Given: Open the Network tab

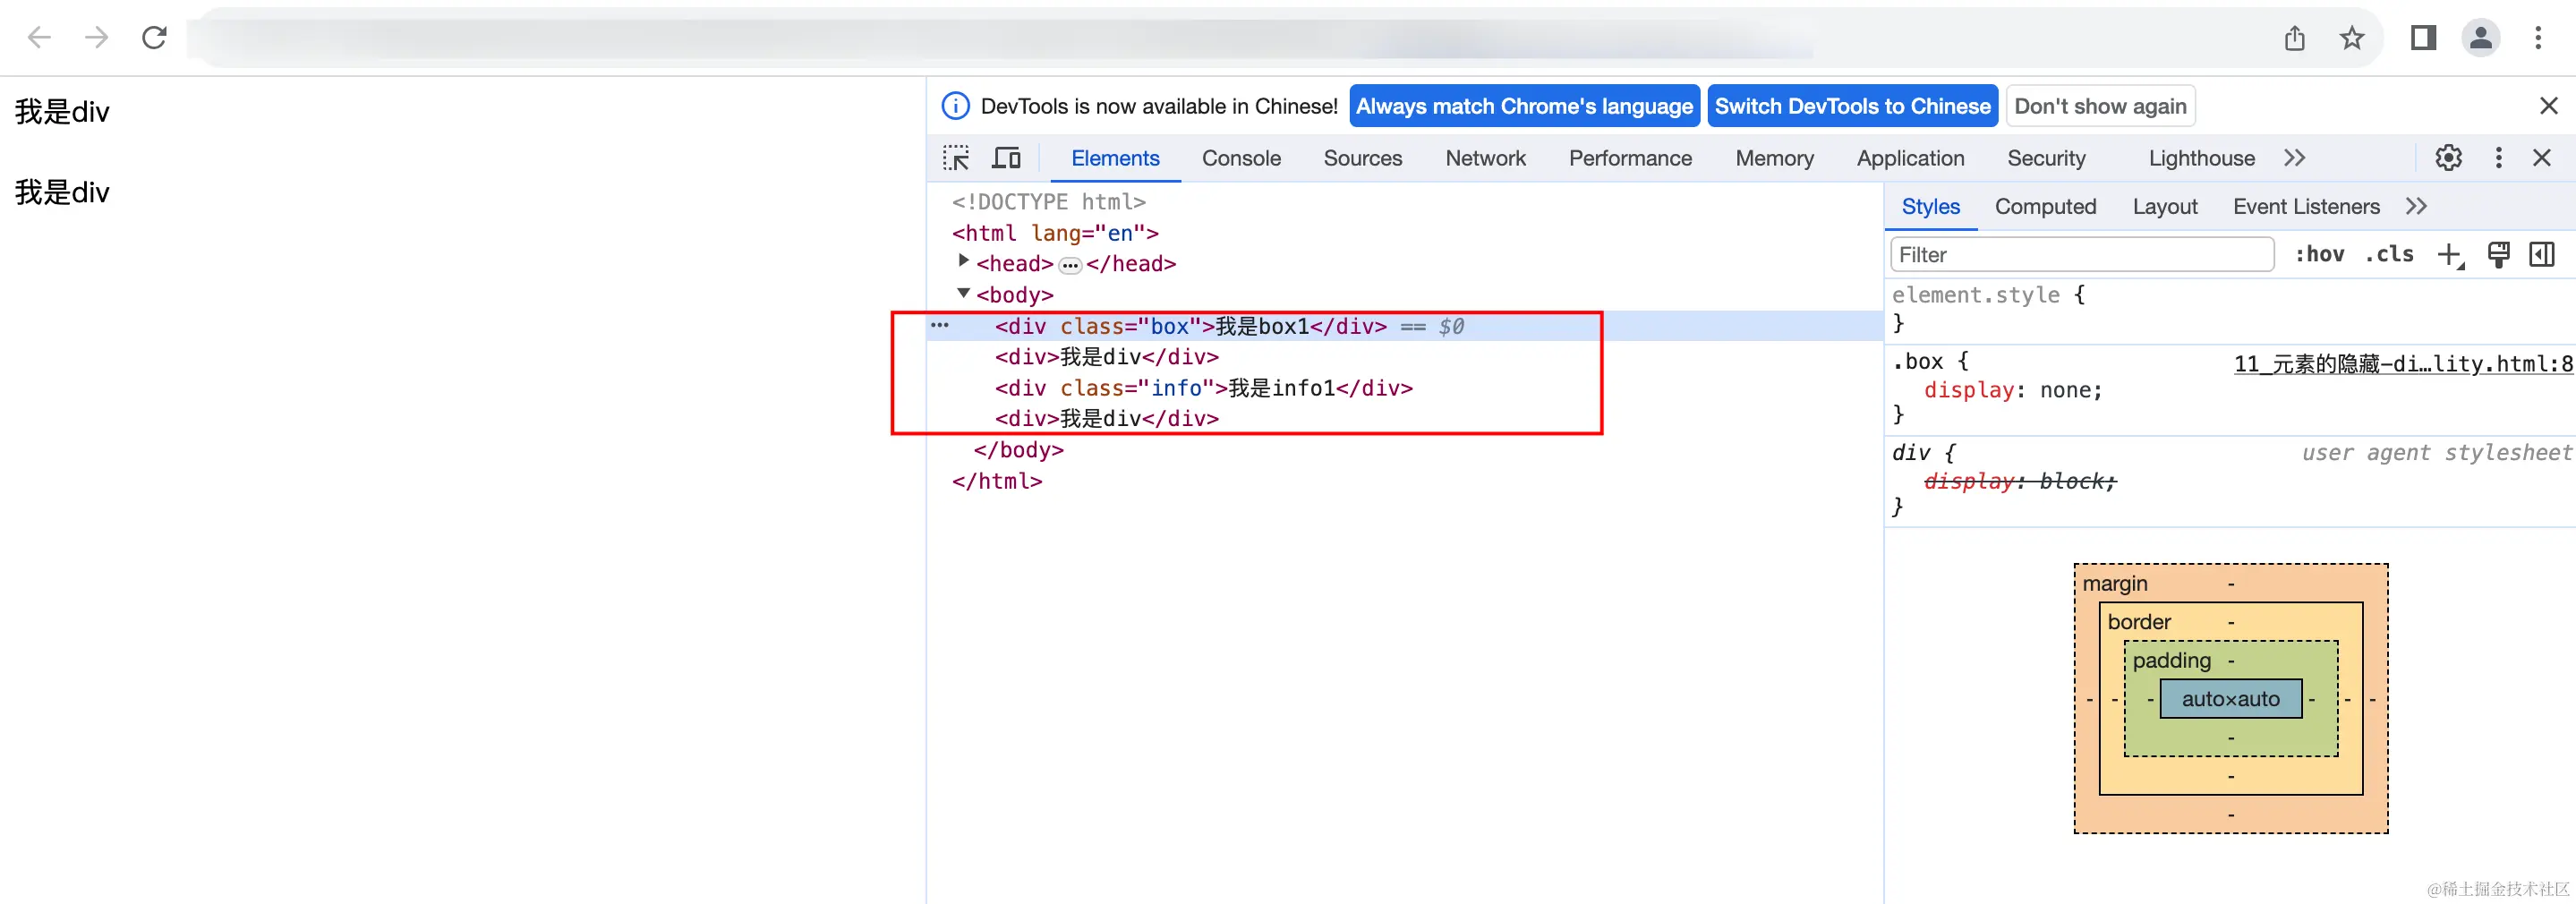Looking at the screenshot, I should [1485, 158].
